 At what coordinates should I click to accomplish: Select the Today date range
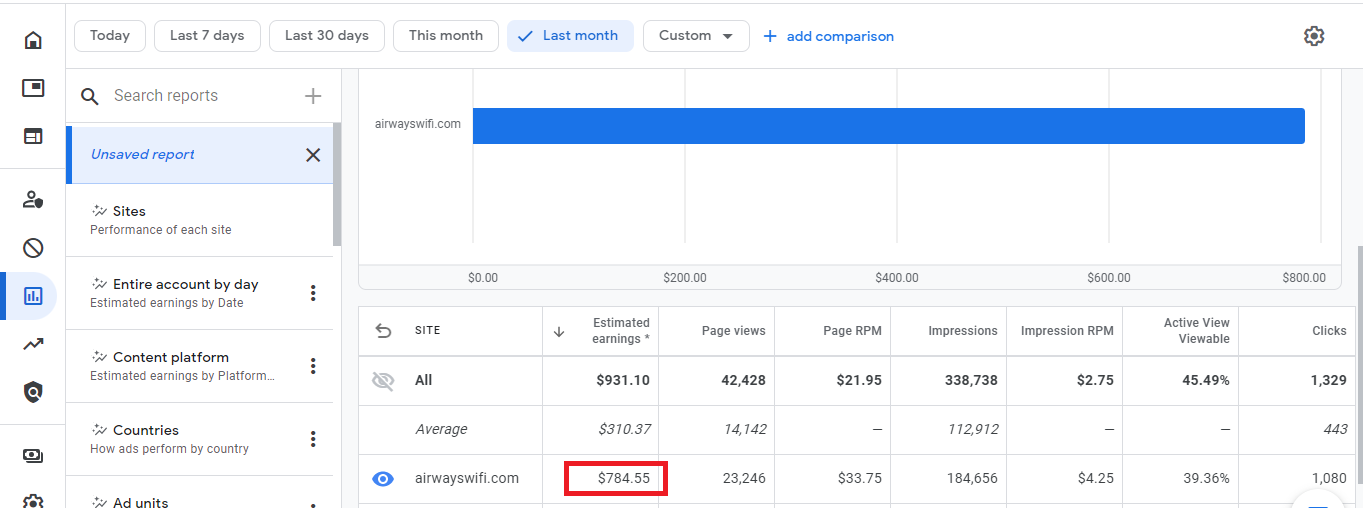110,36
